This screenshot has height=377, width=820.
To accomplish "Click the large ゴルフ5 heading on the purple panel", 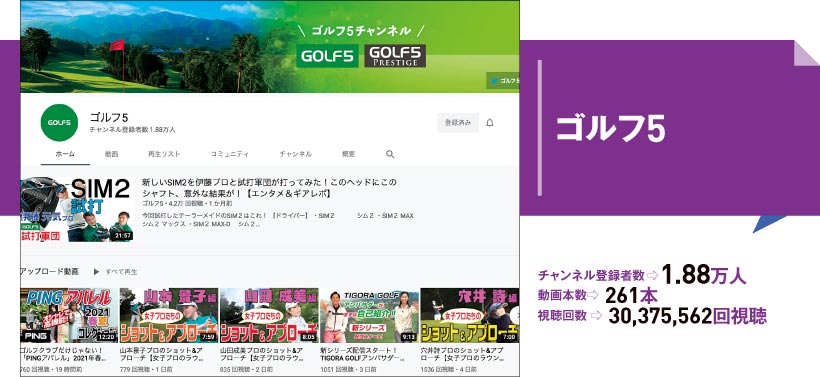I will point(610,129).
